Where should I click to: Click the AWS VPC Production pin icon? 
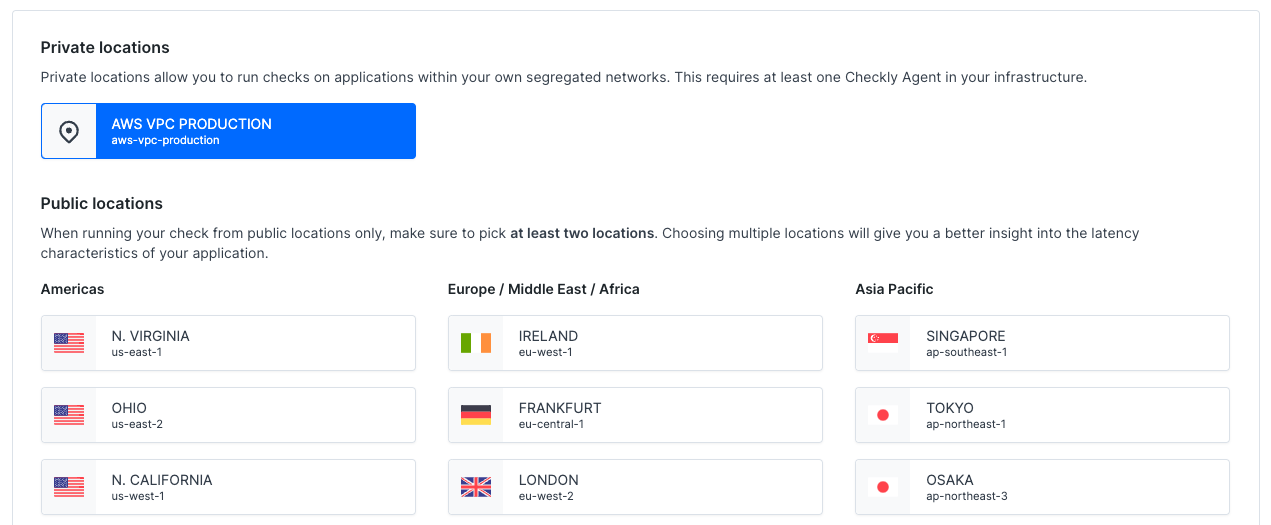pyautogui.click(x=69, y=131)
